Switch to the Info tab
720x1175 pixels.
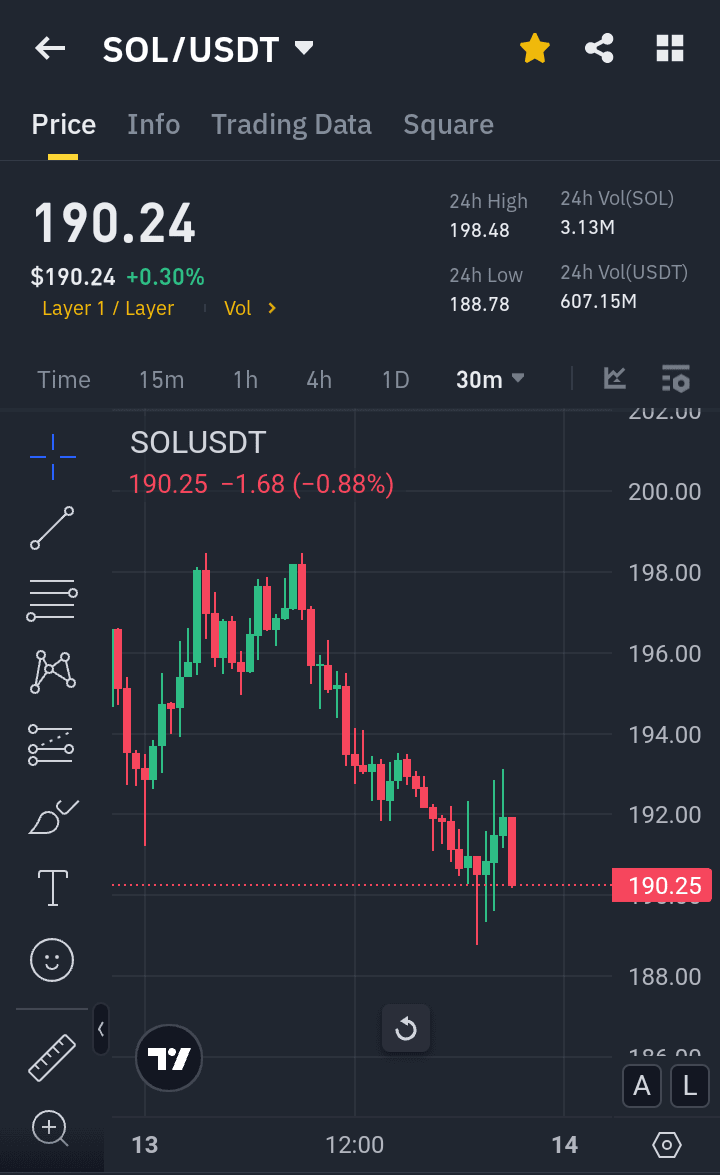[153, 124]
